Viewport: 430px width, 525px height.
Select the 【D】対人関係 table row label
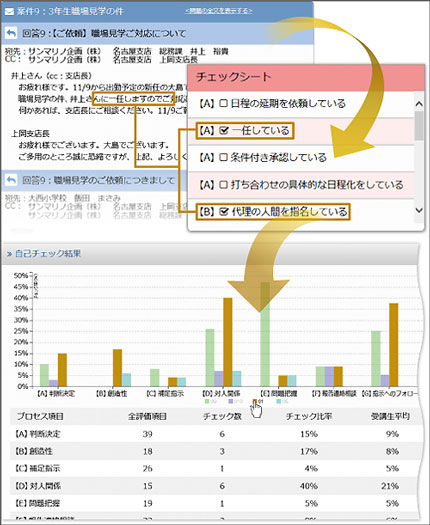[x=37, y=485]
